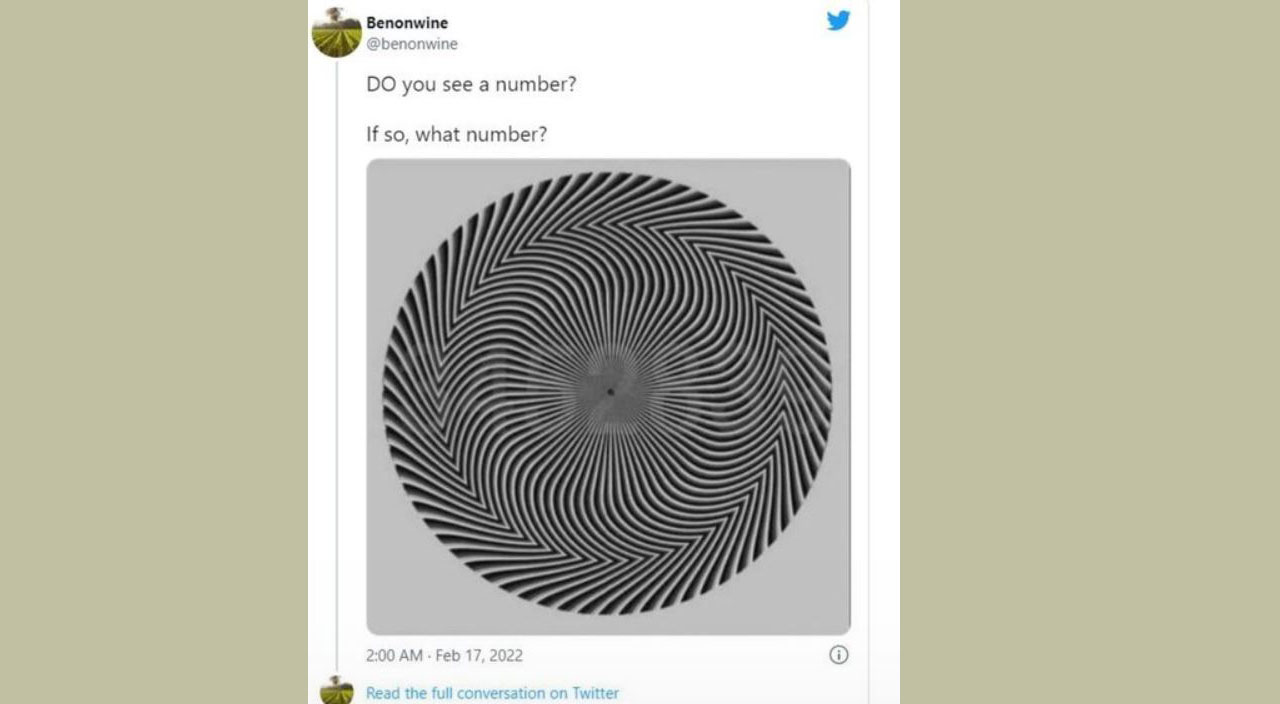1280x704 pixels.
Task: Open the @benonwine handle link
Action: pos(412,44)
